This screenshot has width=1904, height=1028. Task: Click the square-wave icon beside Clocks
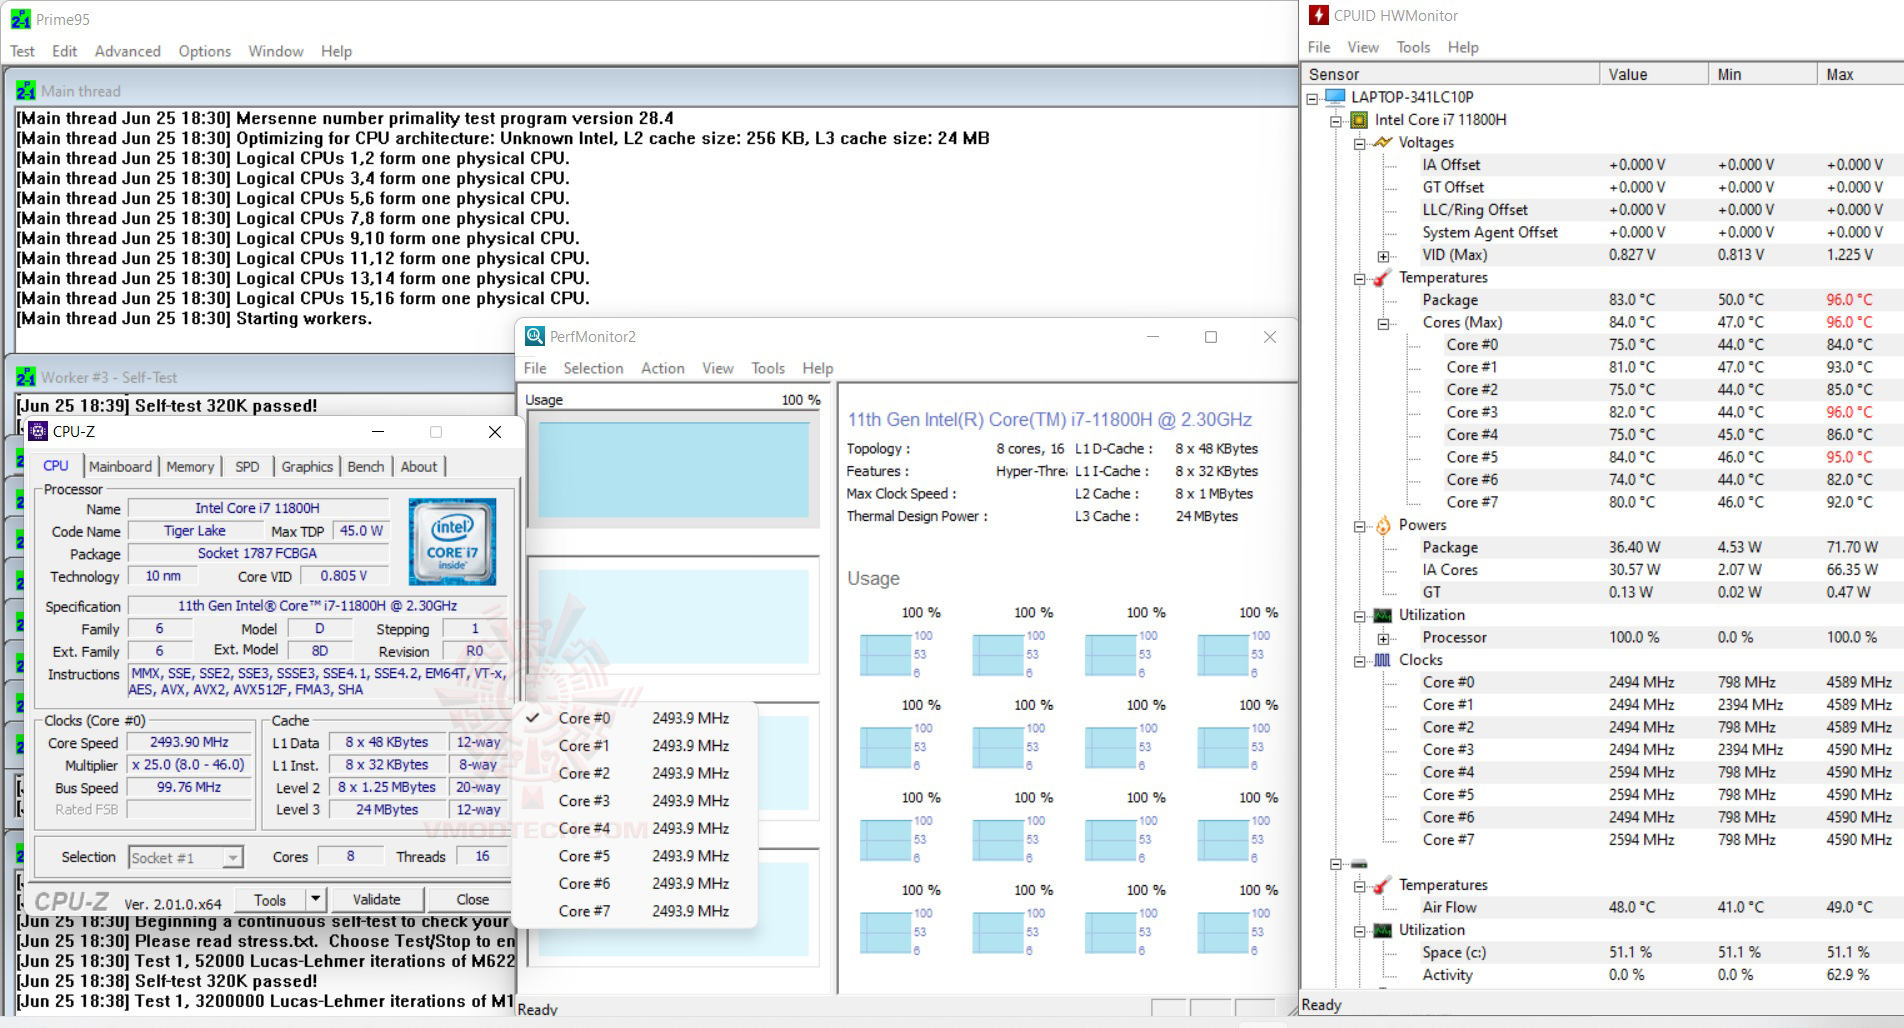(x=1382, y=660)
